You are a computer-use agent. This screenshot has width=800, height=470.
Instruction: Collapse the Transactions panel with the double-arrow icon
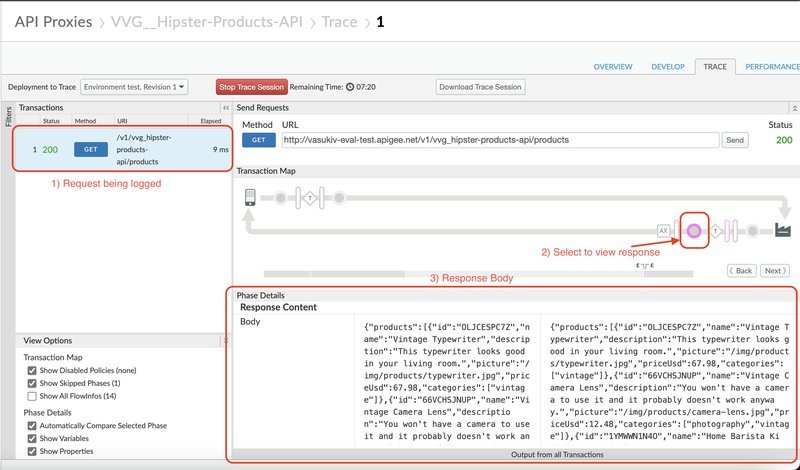coord(226,108)
